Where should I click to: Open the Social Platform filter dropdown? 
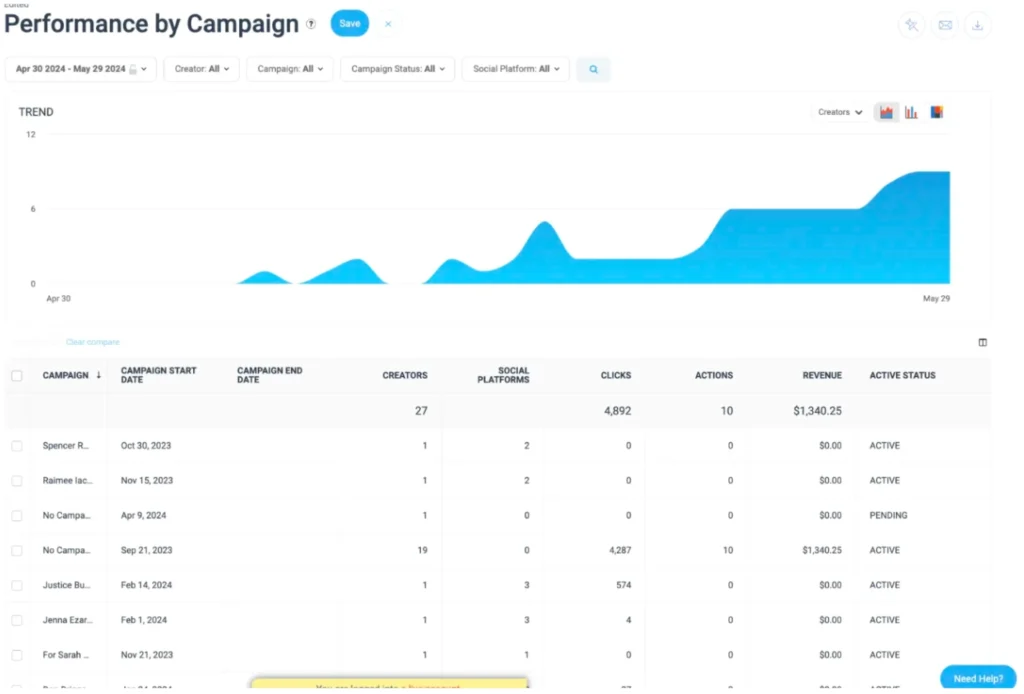(x=515, y=69)
